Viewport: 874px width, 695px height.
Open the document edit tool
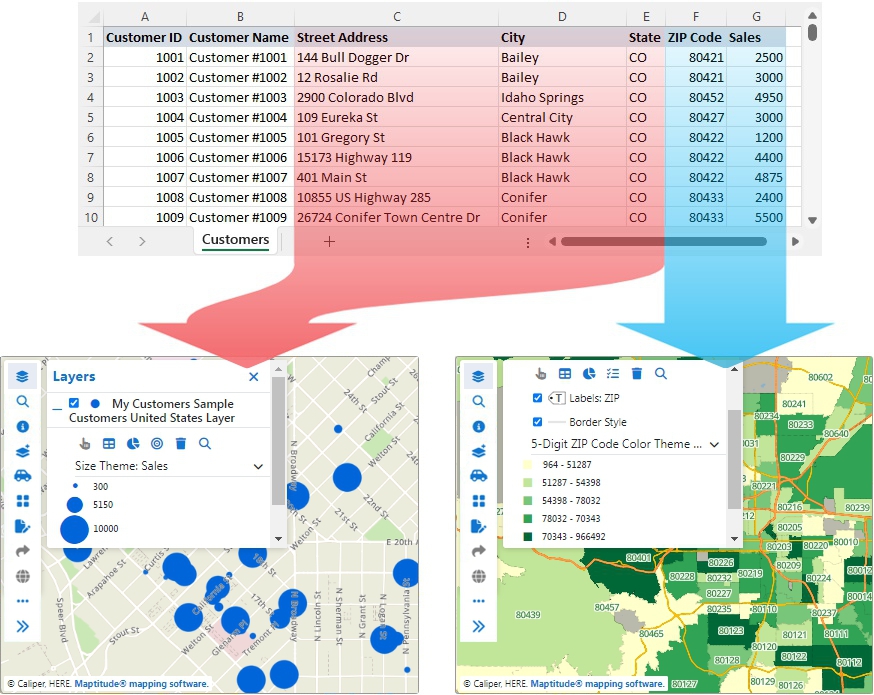[x=22, y=525]
